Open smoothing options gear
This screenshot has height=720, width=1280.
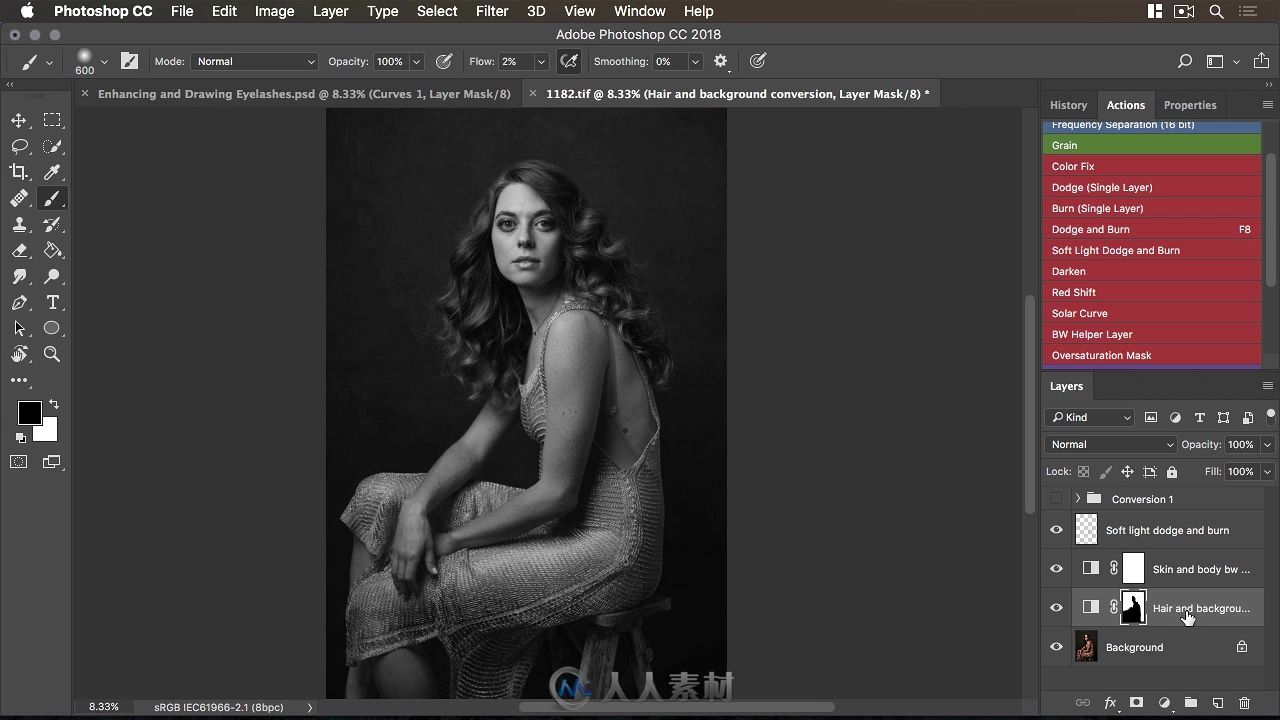721,61
